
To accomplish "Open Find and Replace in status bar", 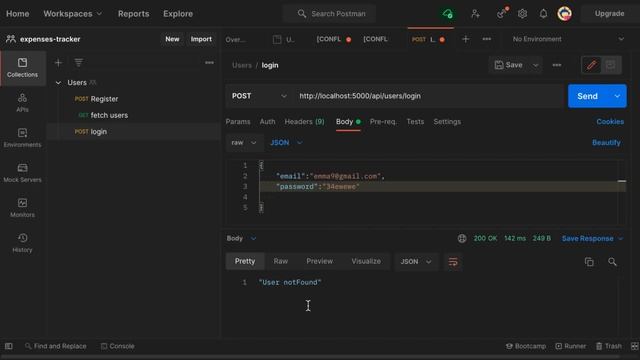I will point(56,346).
